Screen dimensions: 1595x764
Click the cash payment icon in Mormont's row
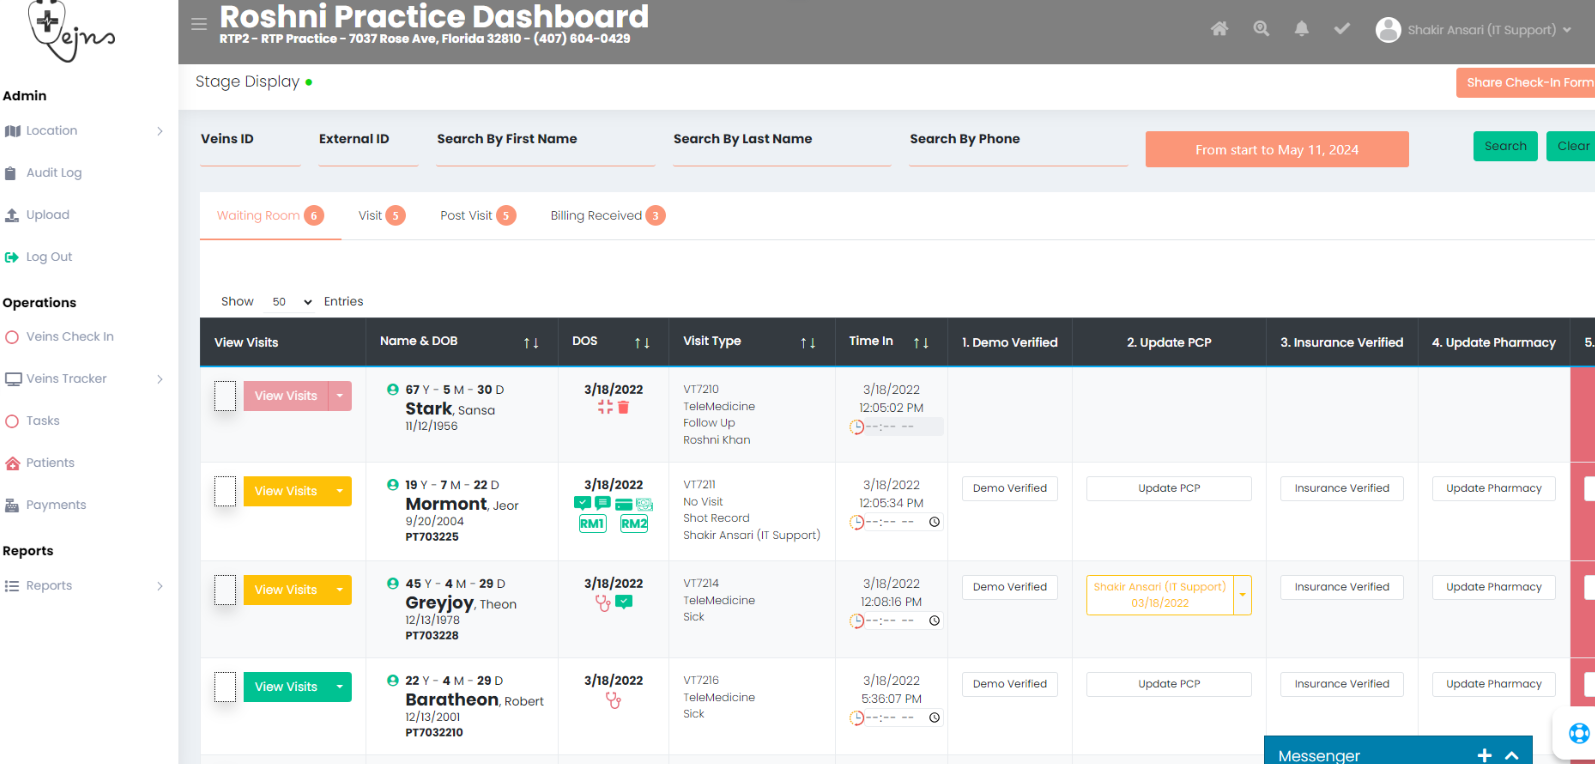[x=644, y=504]
